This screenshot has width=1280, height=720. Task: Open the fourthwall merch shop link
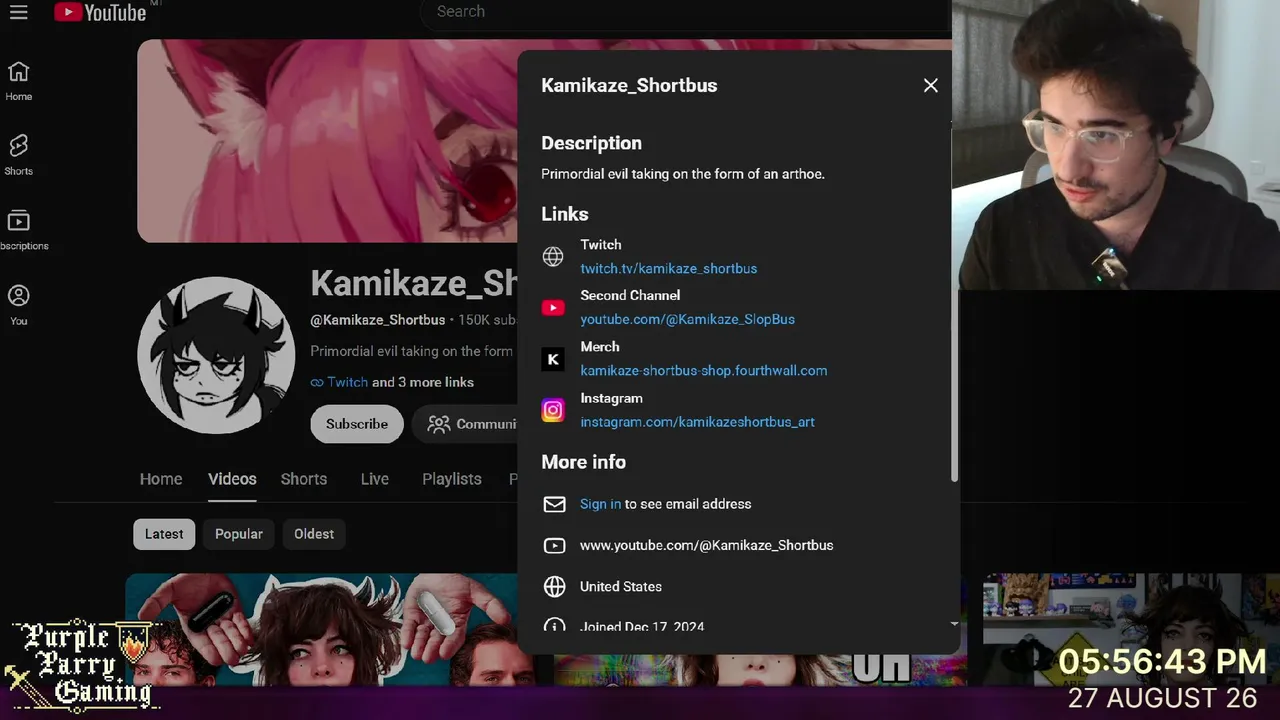[704, 370]
